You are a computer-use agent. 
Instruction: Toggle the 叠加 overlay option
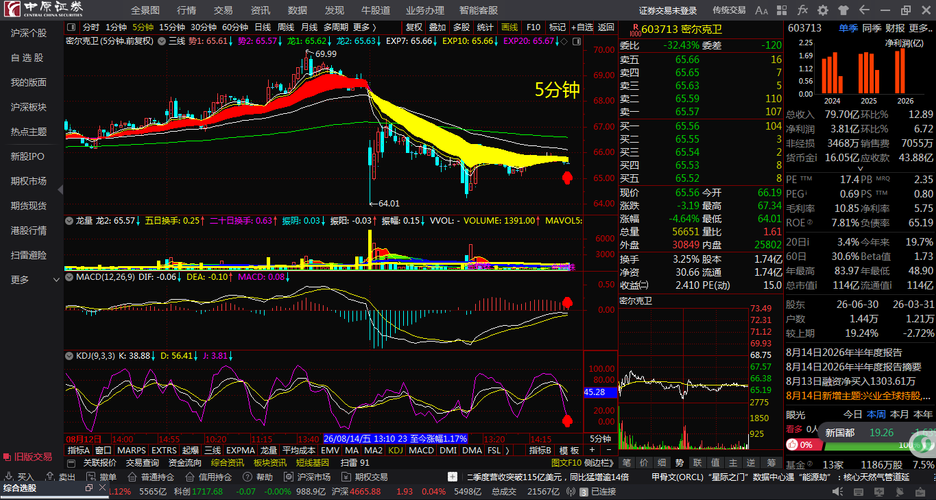coord(438,27)
